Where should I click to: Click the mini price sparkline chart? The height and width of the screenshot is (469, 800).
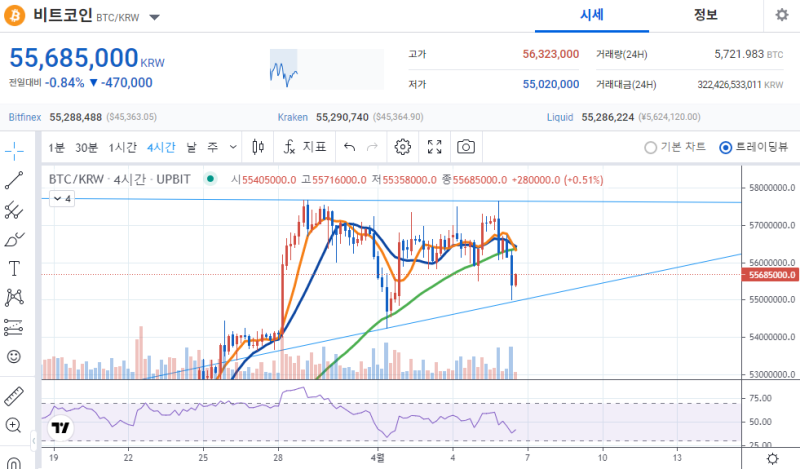[x=327, y=69]
